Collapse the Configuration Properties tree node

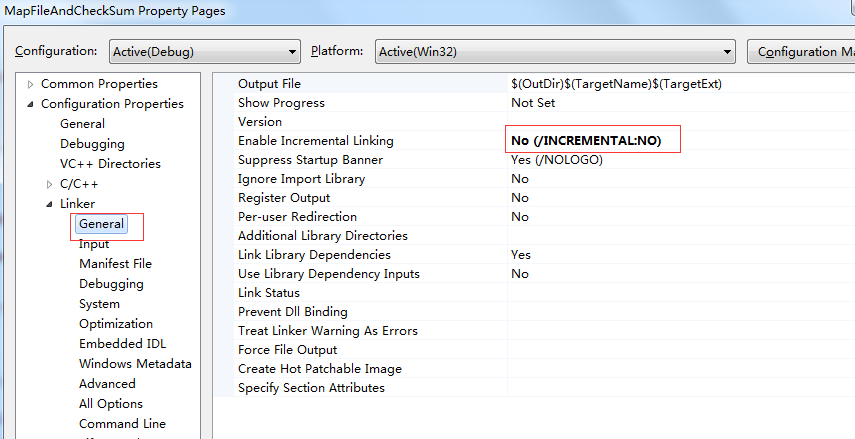click(x=31, y=104)
